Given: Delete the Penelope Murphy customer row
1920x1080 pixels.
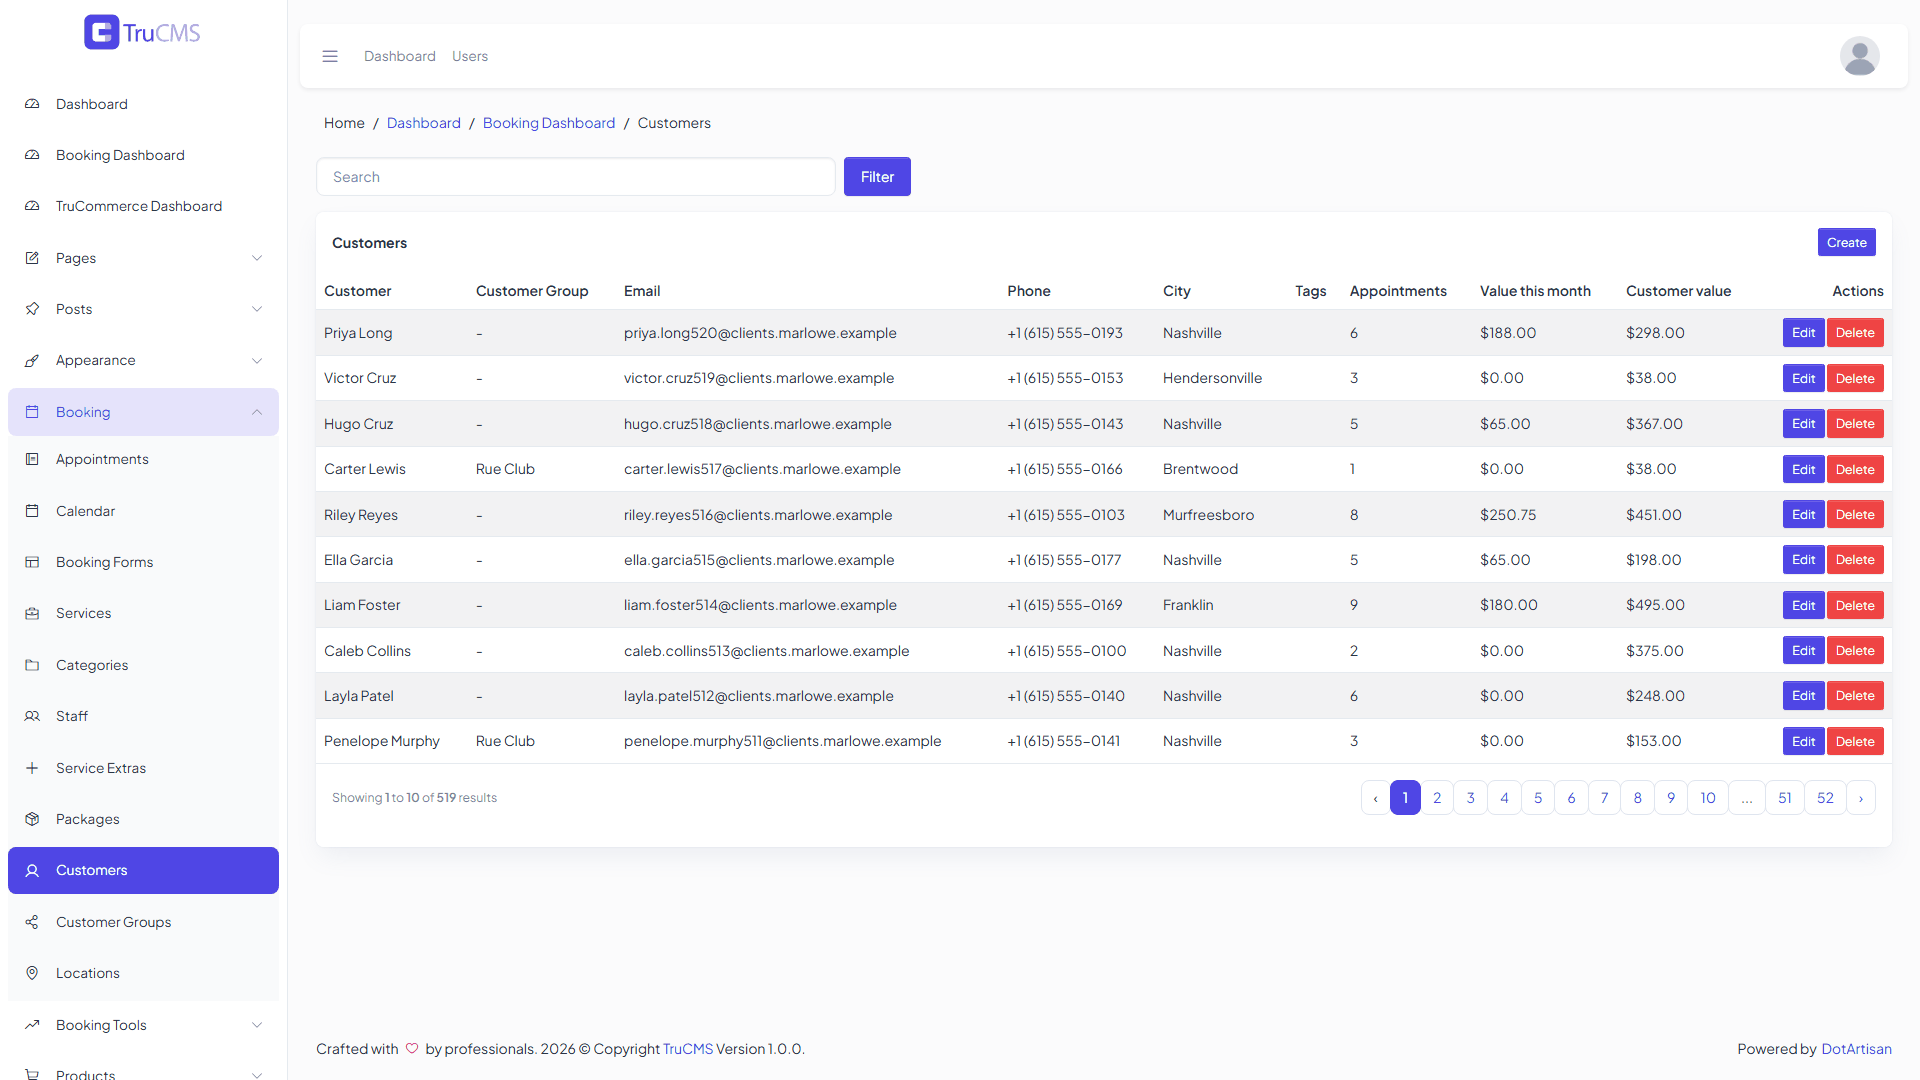Looking at the screenshot, I should point(1855,741).
